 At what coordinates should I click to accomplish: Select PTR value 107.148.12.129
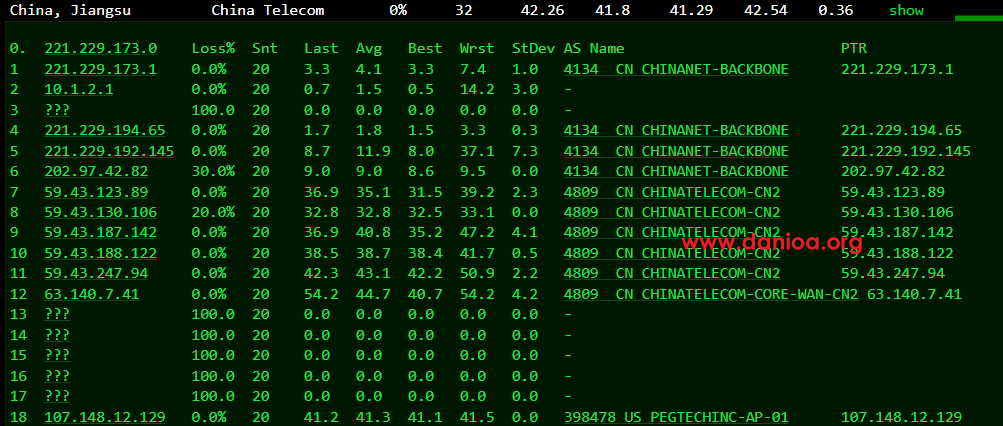(x=901, y=417)
